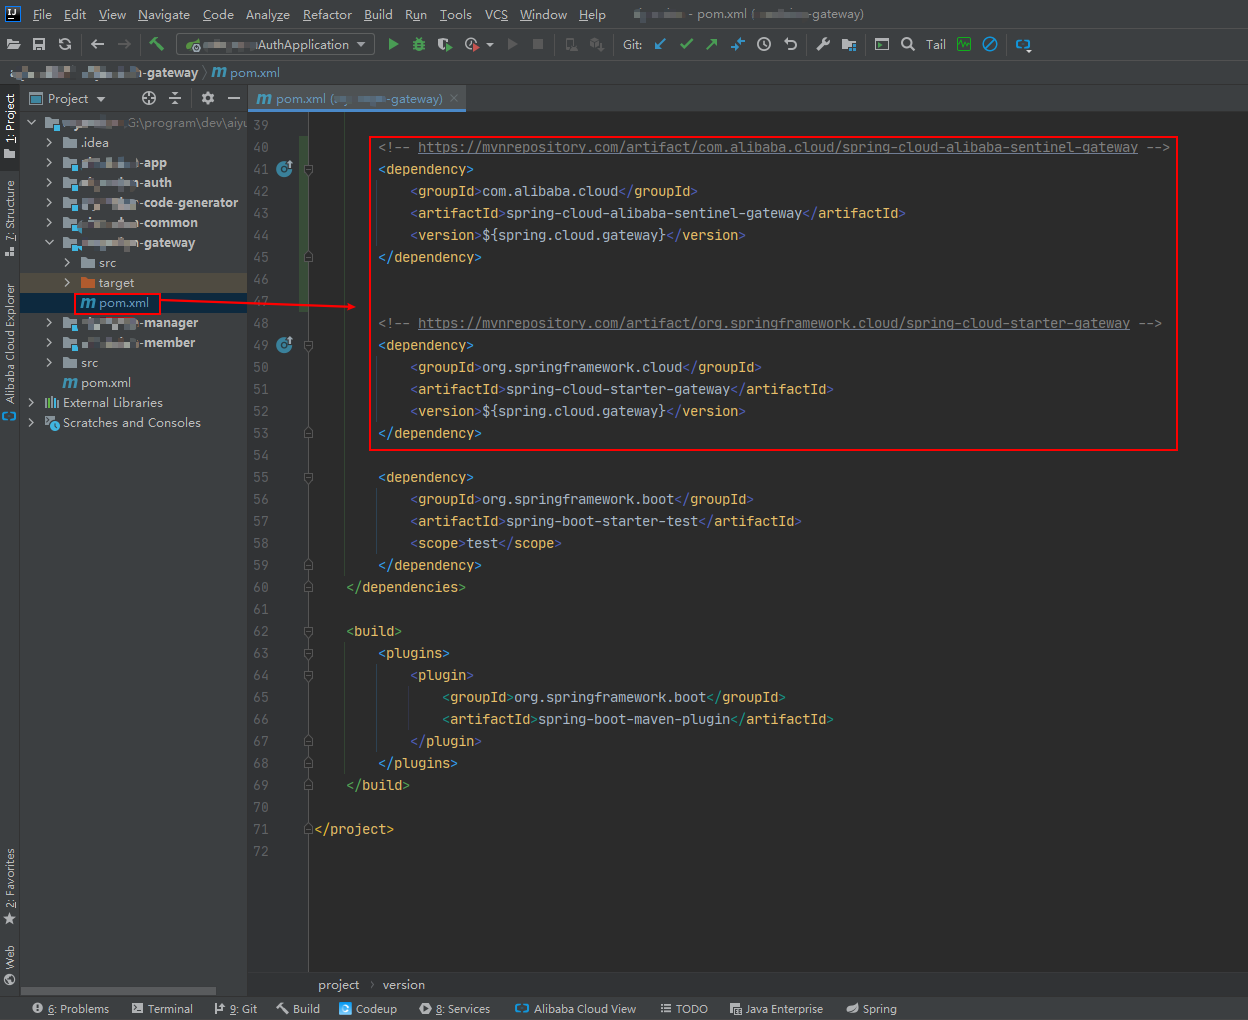Click gutter icon on line 49
Viewport: 1248px width, 1020px height.
[284, 344]
